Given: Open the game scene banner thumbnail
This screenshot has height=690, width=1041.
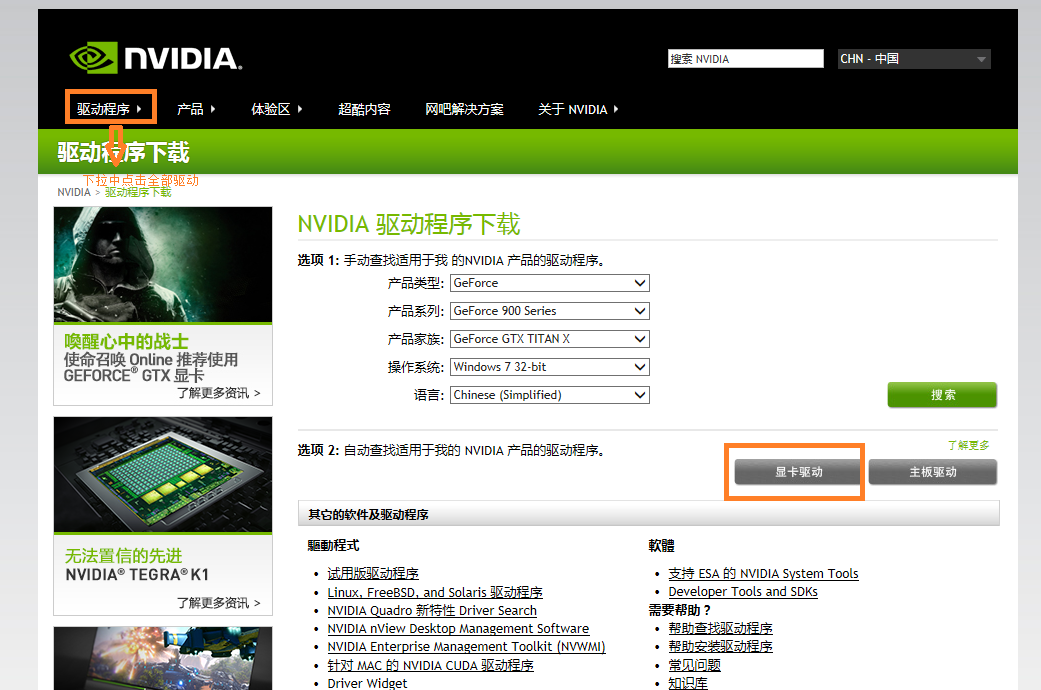Looking at the screenshot, I should click(163, 658).
